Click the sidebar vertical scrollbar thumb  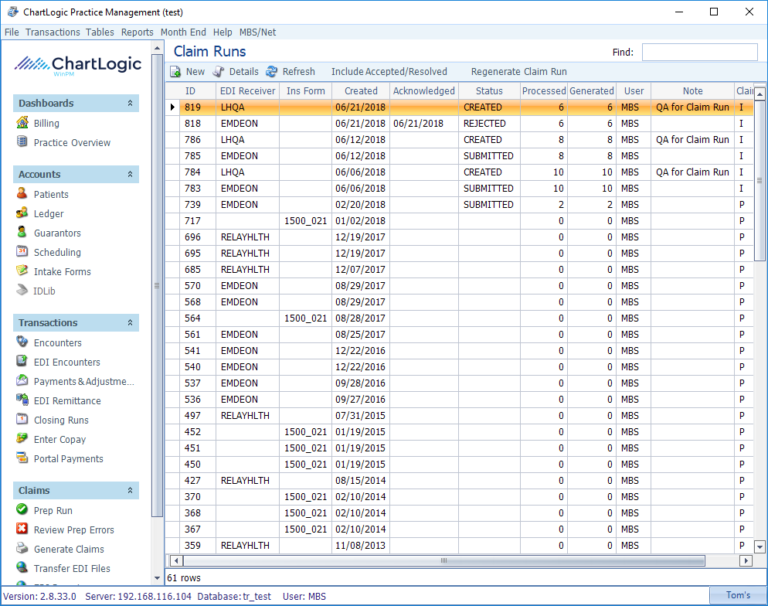point(157,286)
